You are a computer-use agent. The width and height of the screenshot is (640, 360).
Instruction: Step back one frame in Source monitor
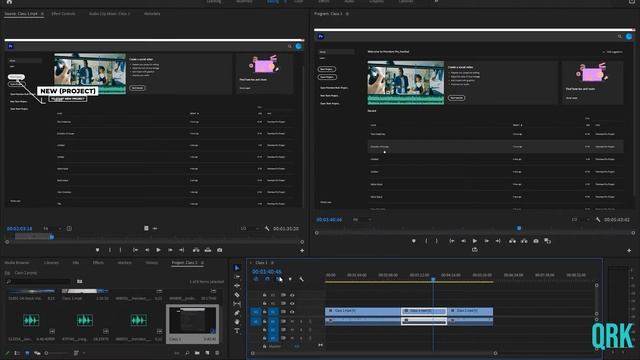pos(147,250)
